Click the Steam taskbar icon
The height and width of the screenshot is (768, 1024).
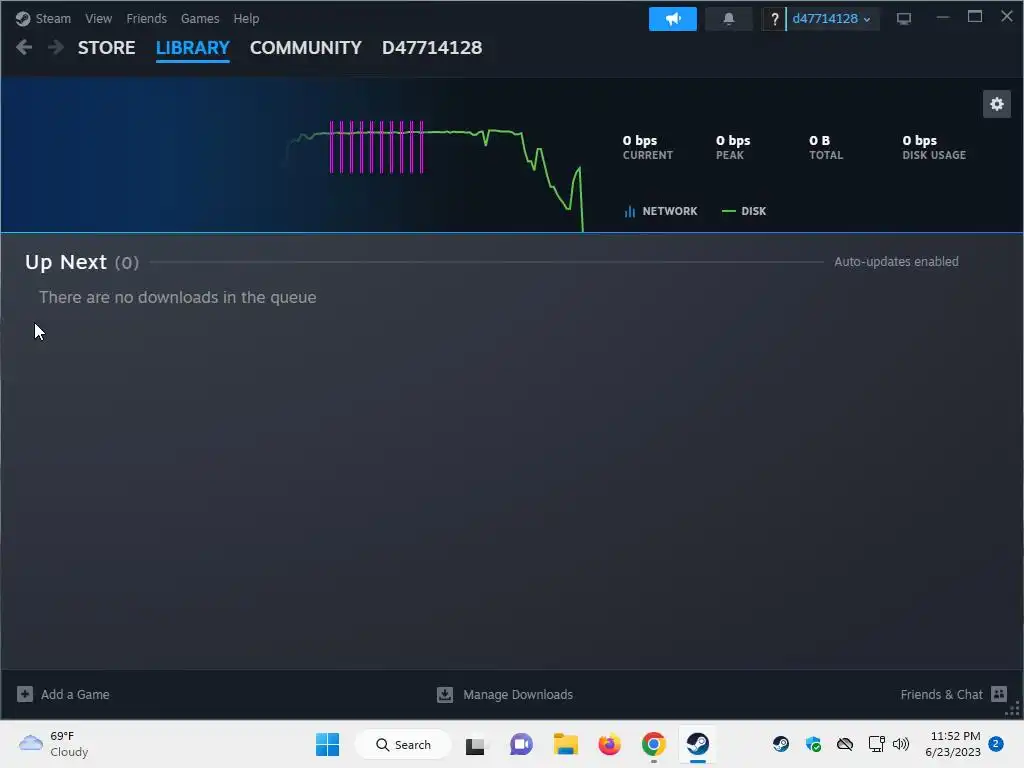(697, 744)
